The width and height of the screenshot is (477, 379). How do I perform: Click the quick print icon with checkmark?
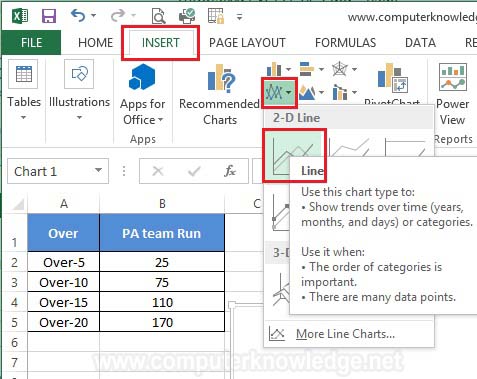(x=187, y=16)
